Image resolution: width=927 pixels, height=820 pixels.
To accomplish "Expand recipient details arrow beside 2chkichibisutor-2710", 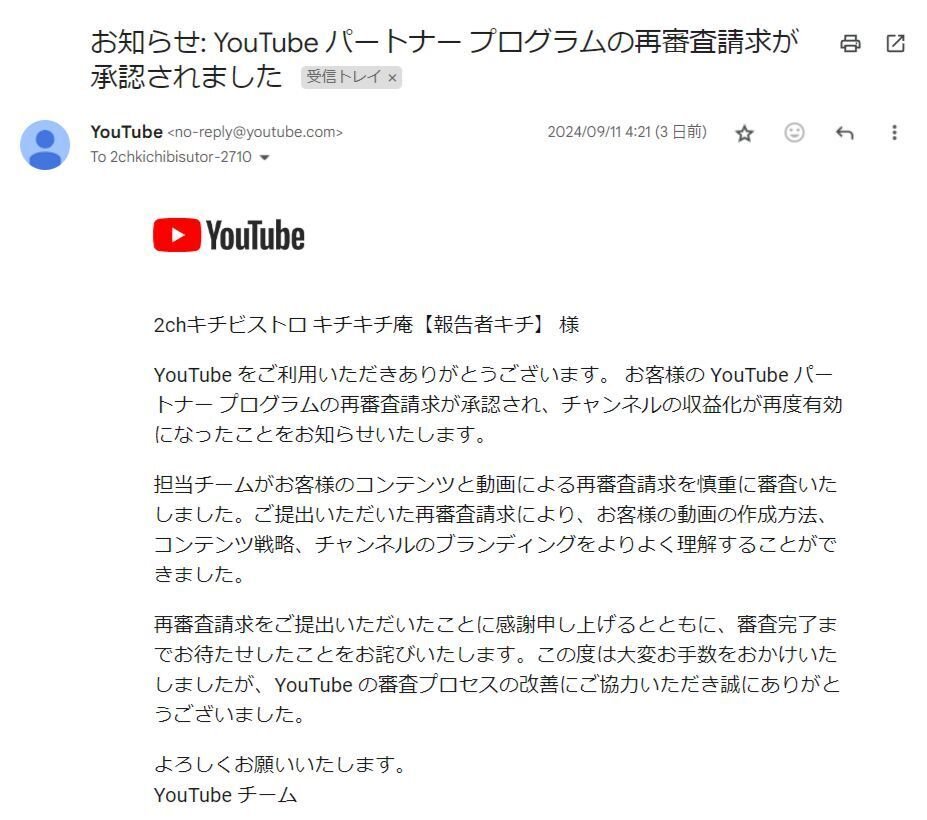I will point(264,157).
